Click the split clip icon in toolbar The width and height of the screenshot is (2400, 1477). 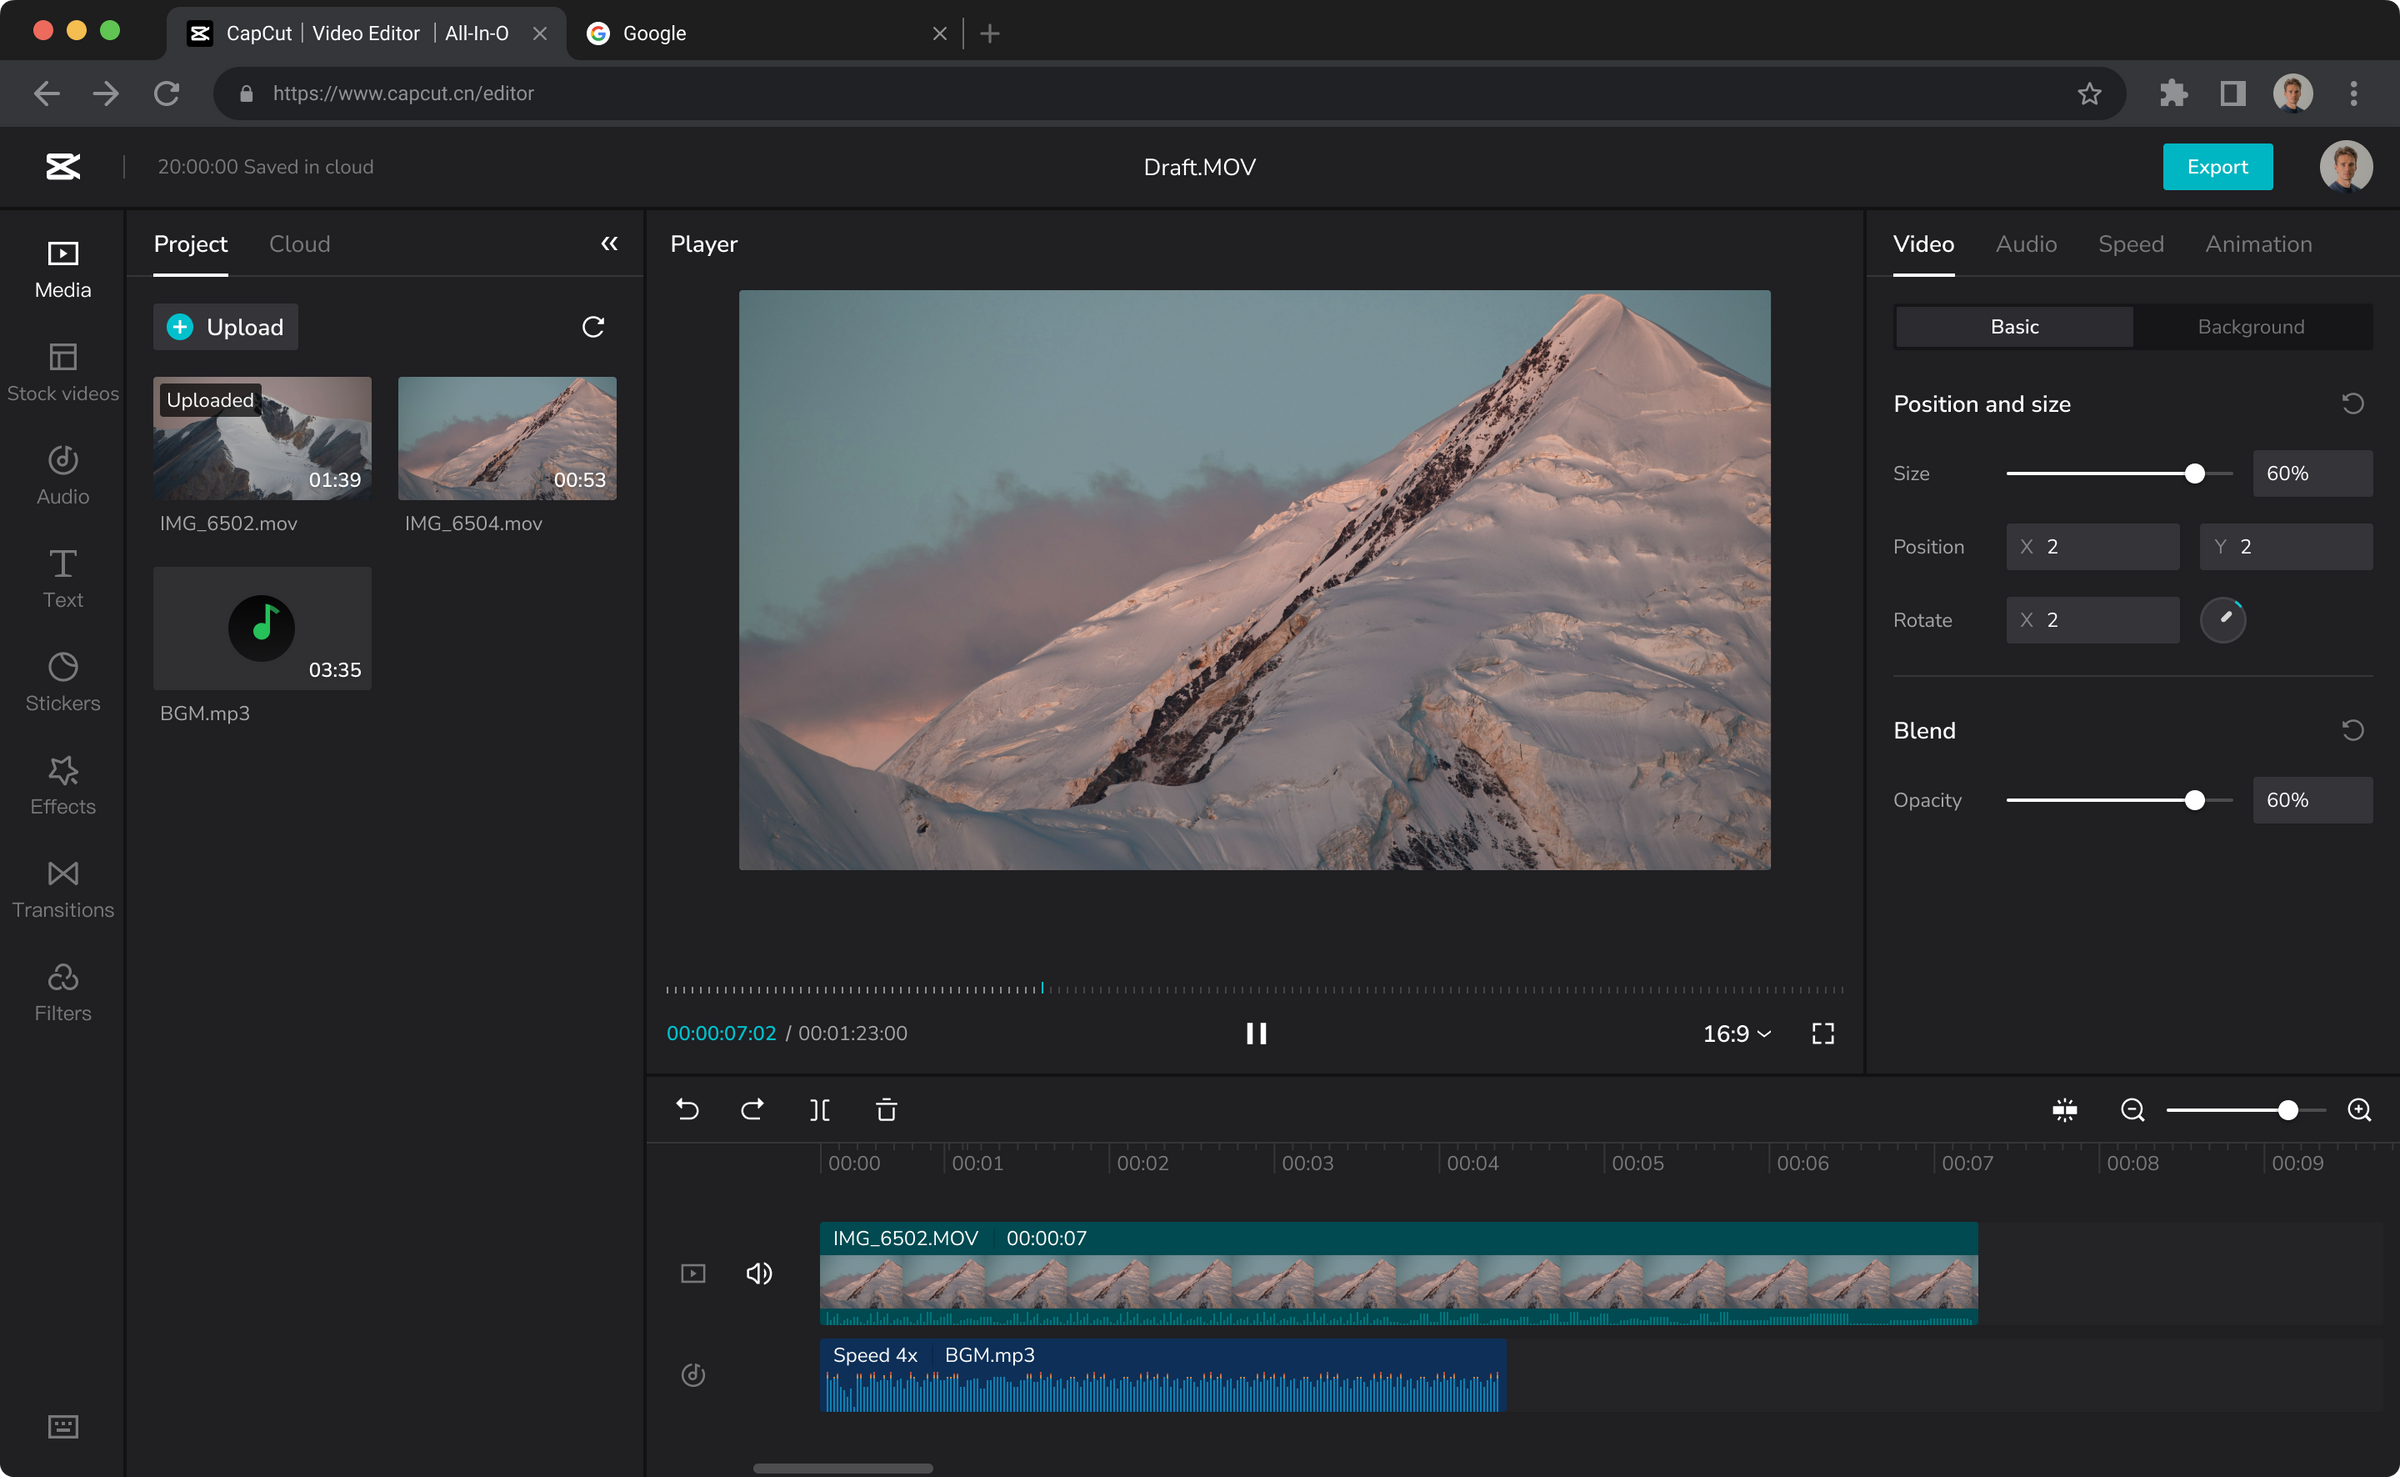point(821,1109)
